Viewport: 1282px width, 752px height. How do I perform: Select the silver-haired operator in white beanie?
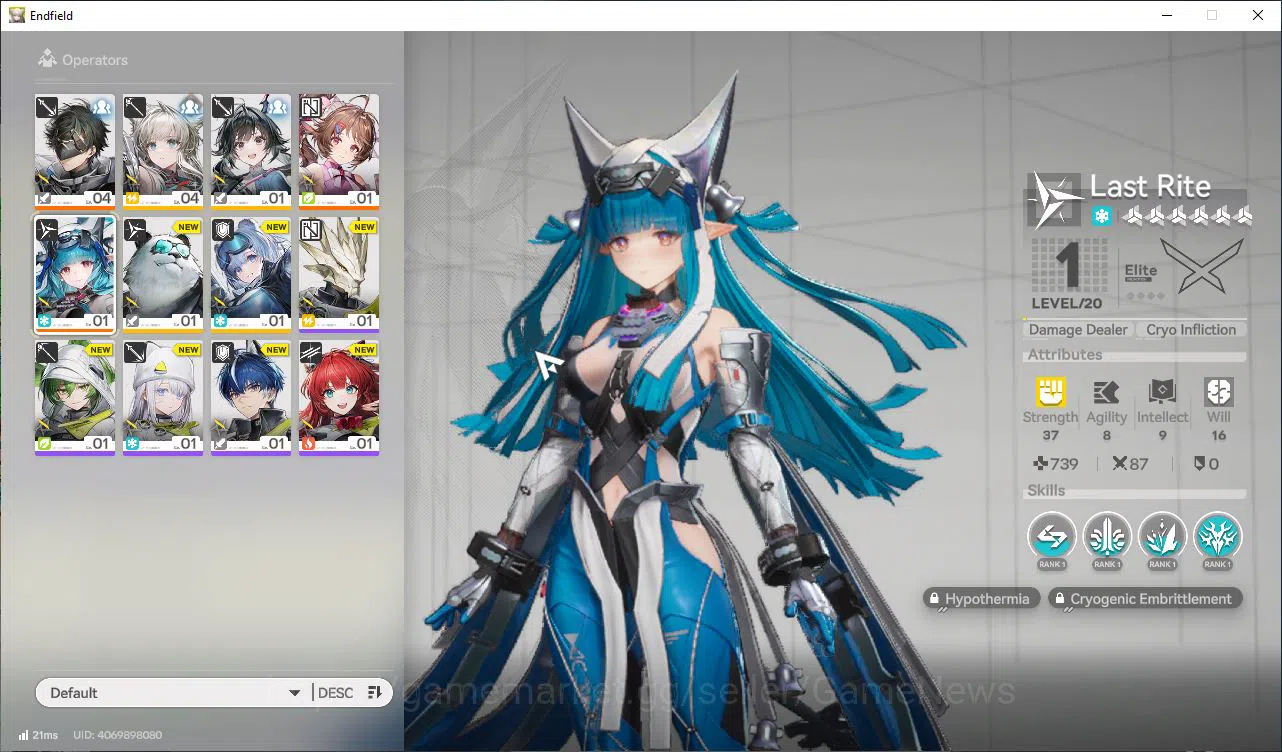click(x=163, y=398)
